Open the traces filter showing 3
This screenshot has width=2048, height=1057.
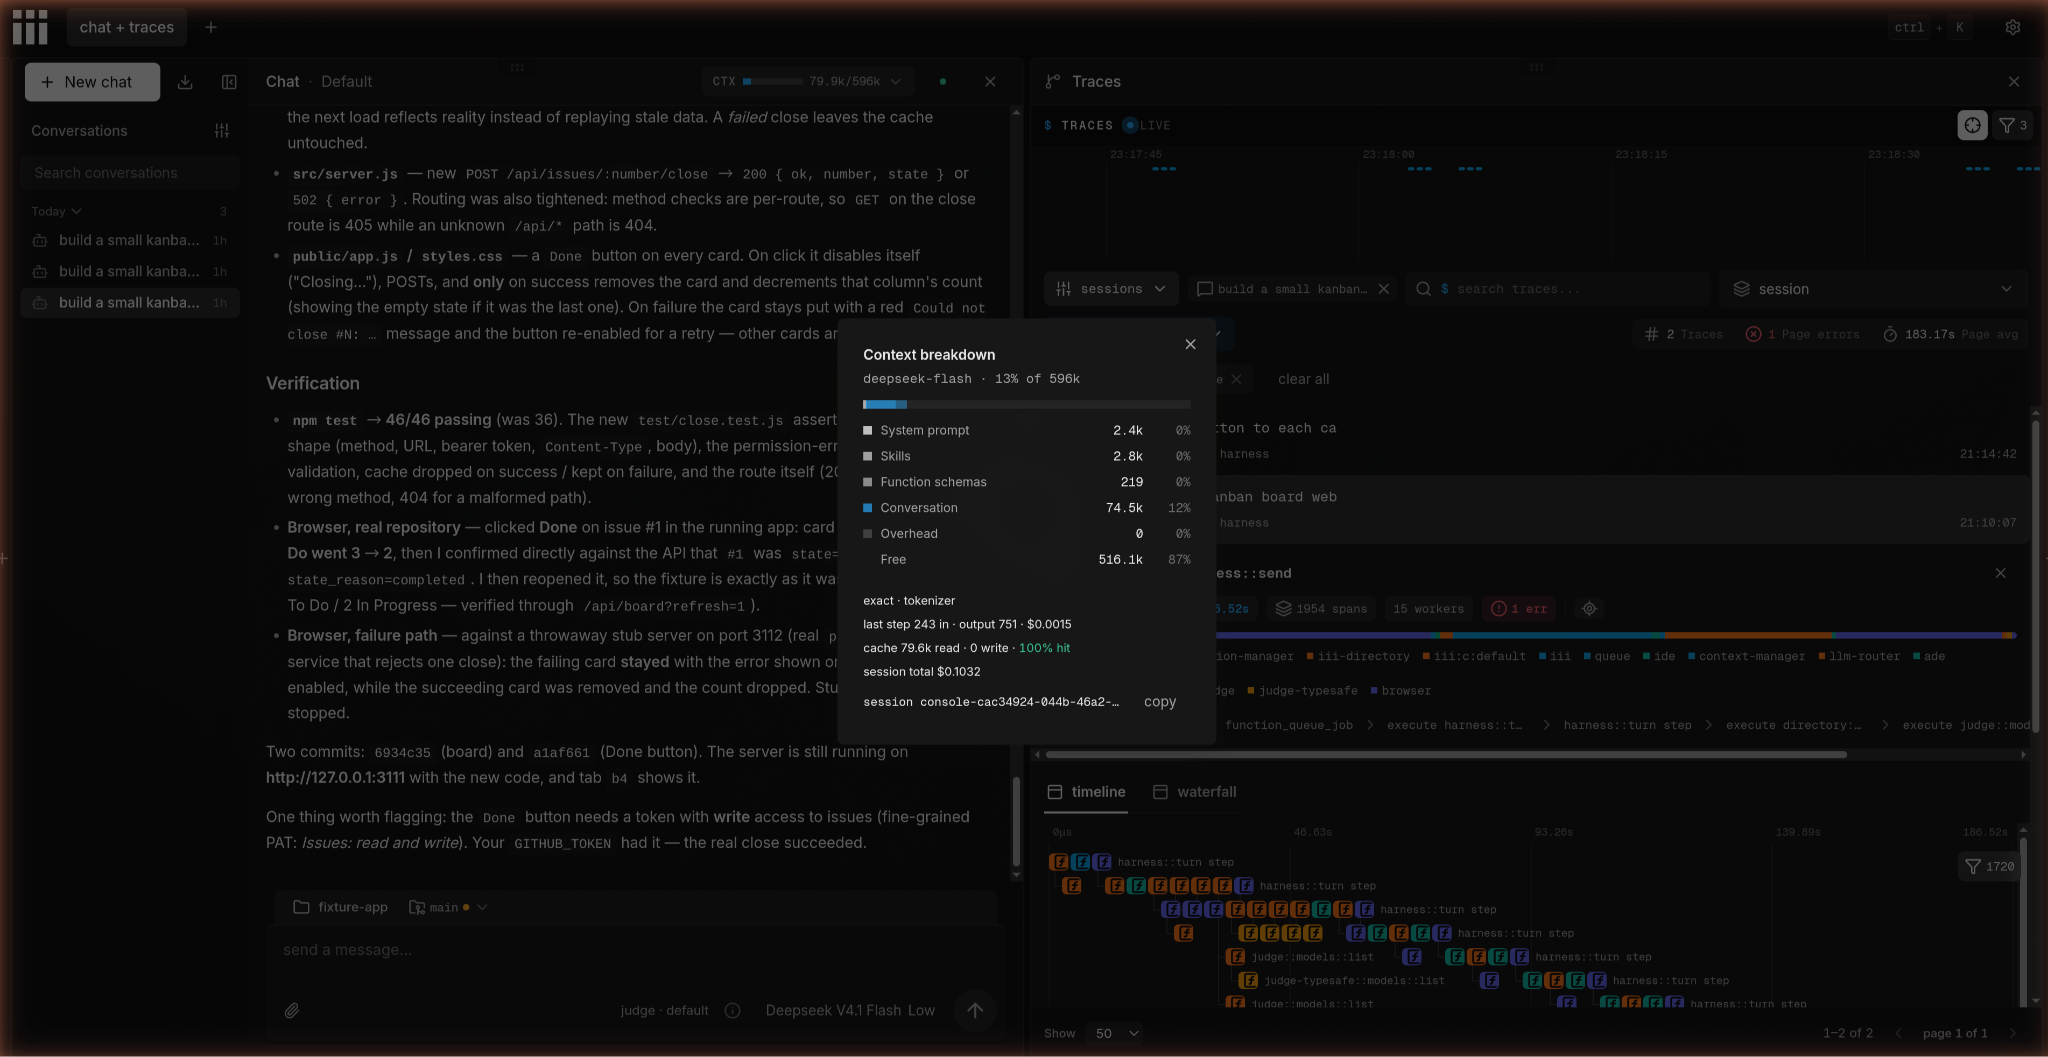[x=2012, y=125]
